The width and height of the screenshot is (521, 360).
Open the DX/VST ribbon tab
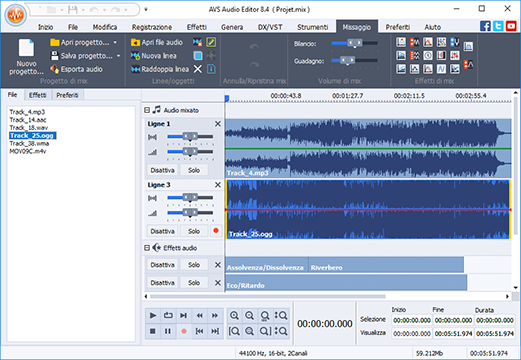point(270,27)
